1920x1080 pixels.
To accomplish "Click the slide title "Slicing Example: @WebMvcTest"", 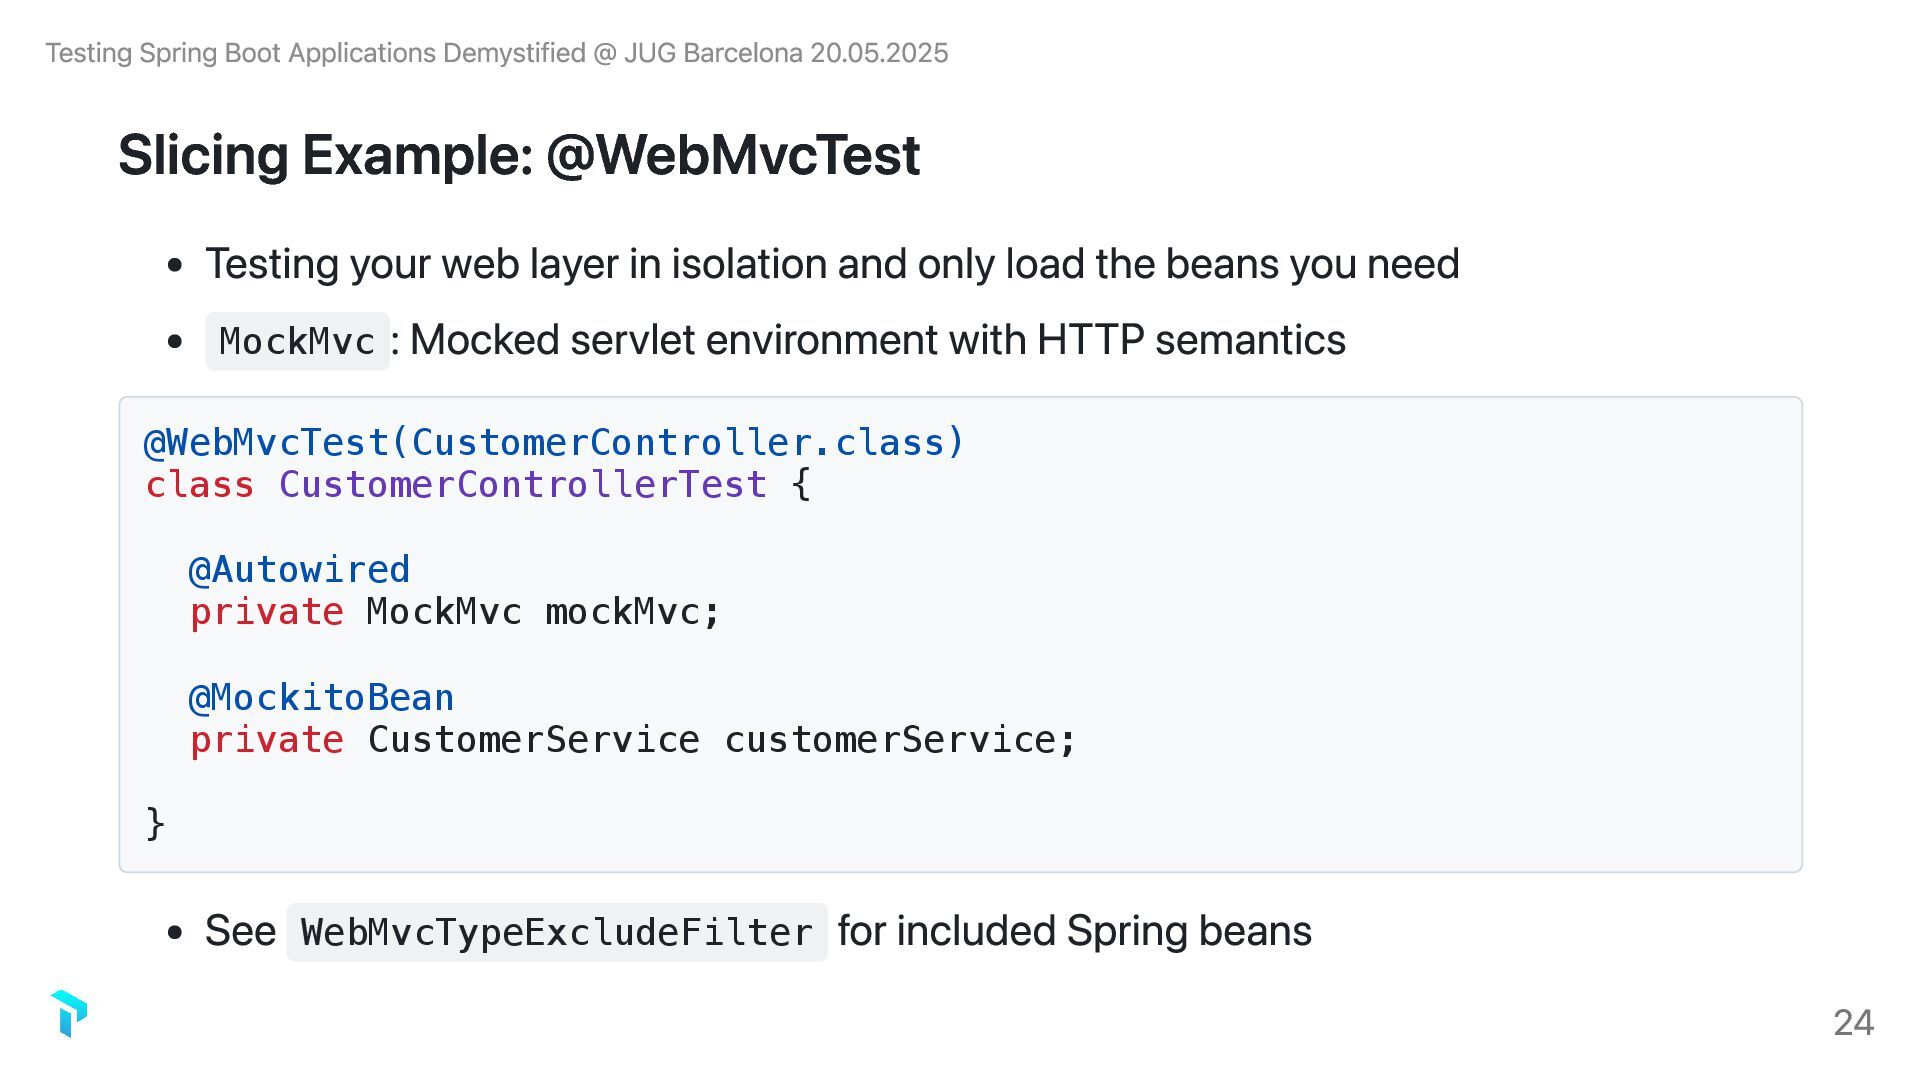I will point(519,156).
